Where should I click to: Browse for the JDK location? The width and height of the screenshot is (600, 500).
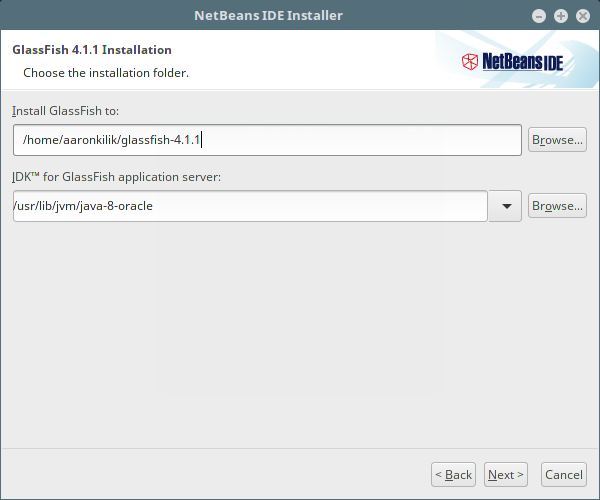point(557,206)
